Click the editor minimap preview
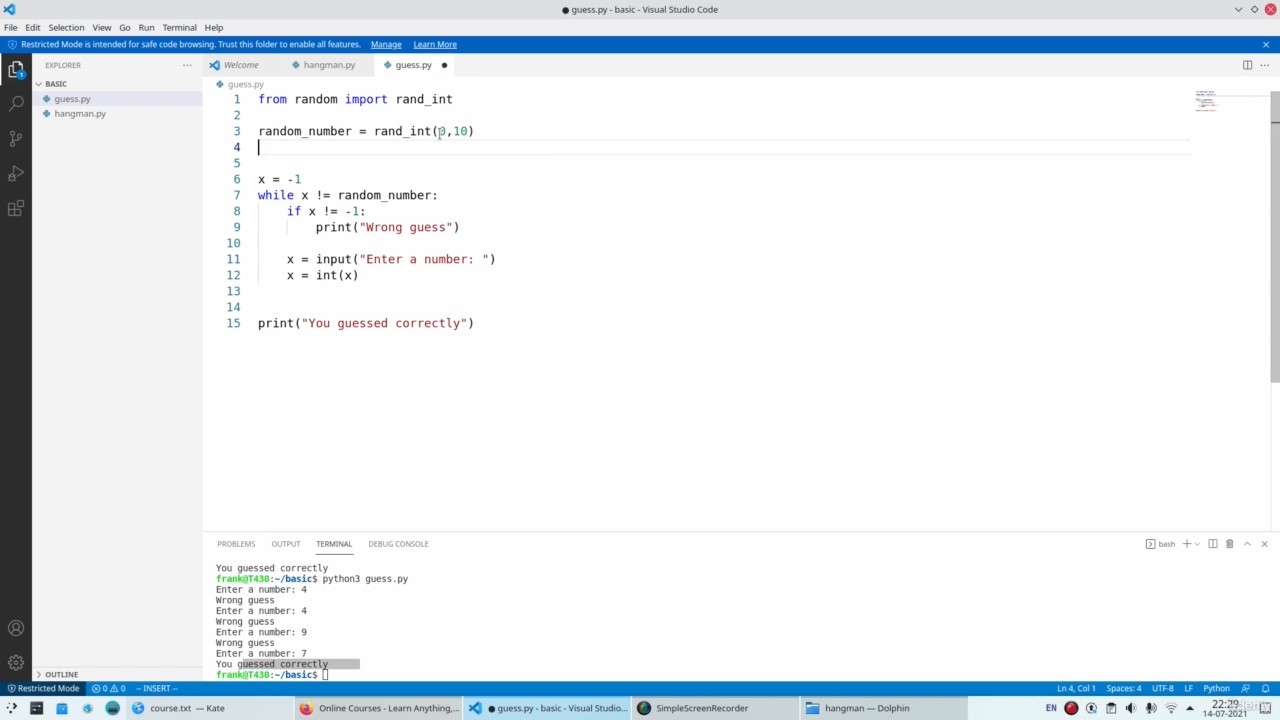 coord(1206,101)
